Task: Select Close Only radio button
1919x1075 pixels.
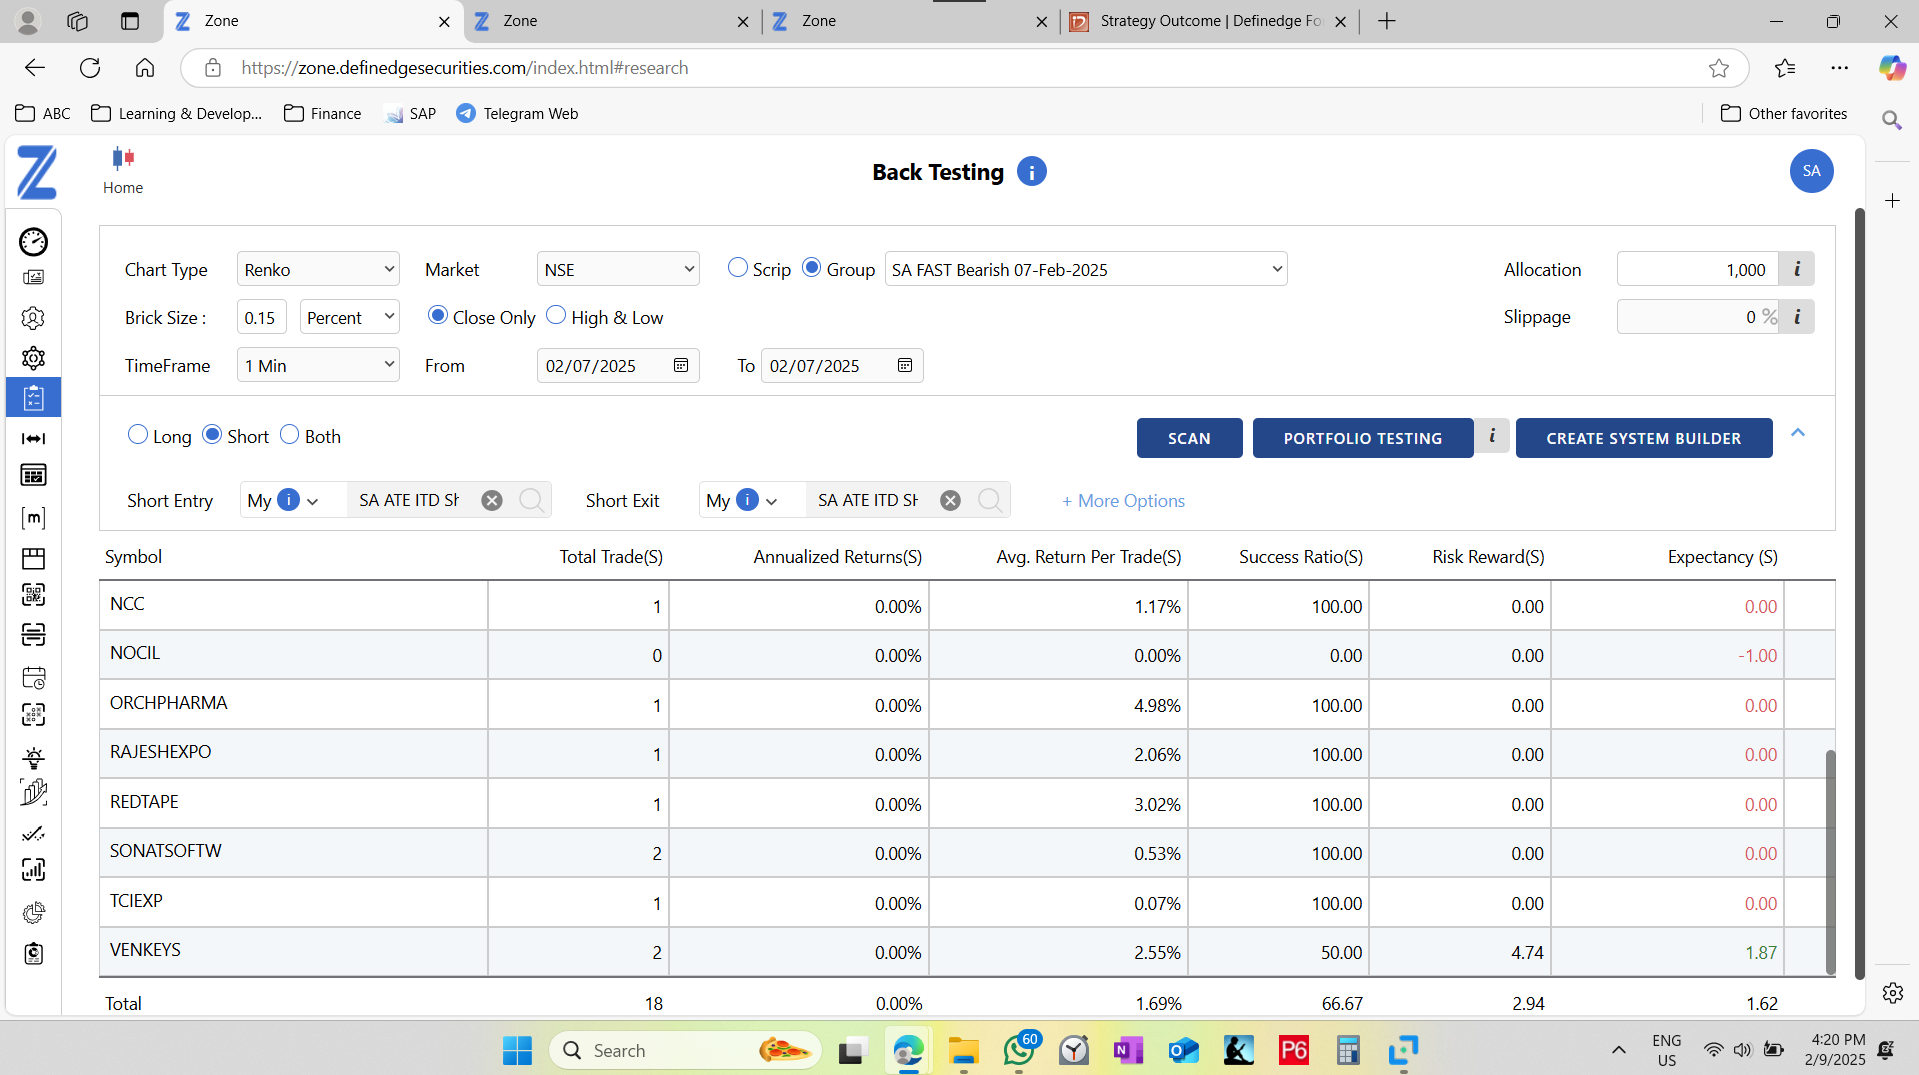Action: click(x=438, y=315)
